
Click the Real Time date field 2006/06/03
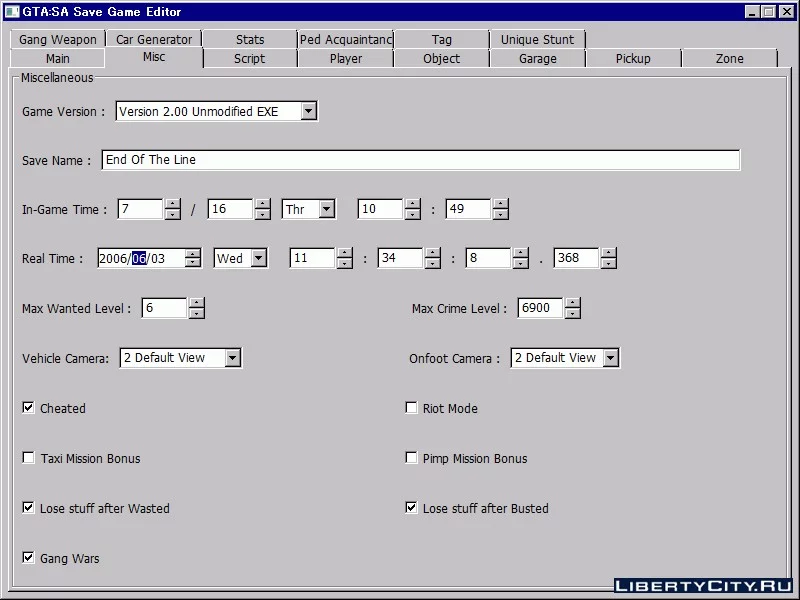tap(141, 258)
